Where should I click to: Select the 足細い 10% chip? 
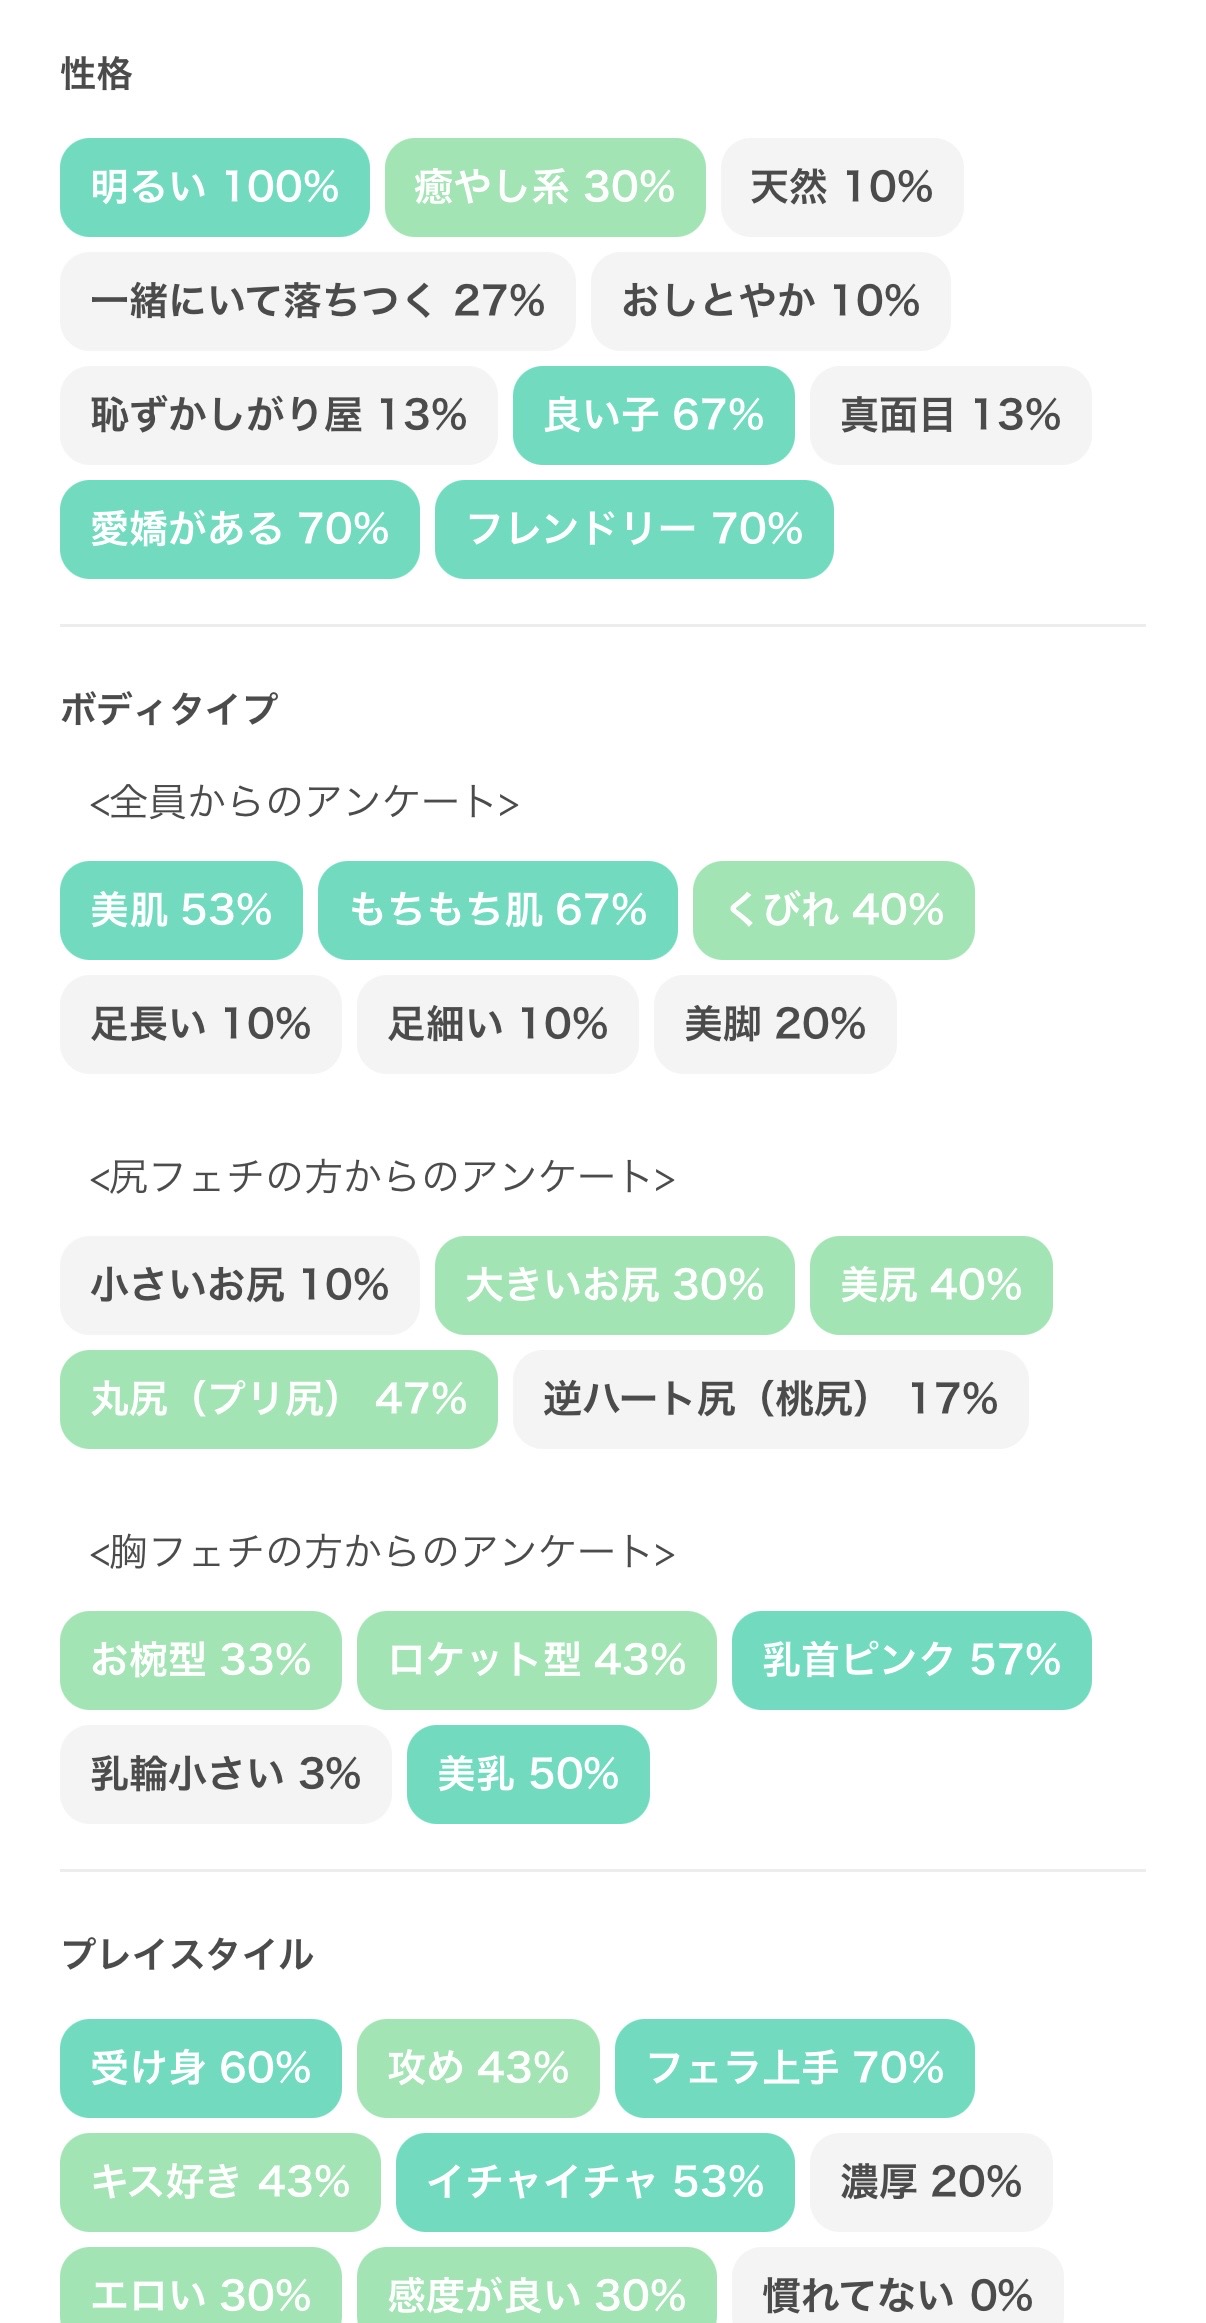coord(498,1024)
